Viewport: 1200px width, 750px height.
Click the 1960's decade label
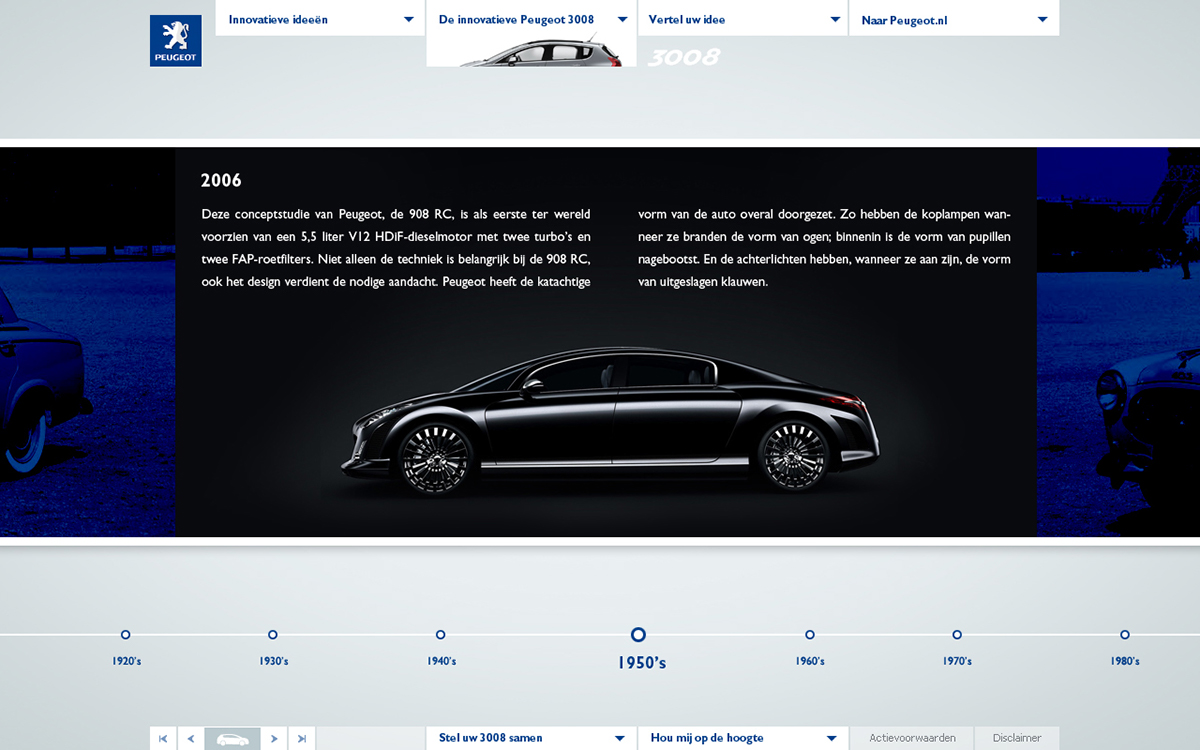(810, 661)
